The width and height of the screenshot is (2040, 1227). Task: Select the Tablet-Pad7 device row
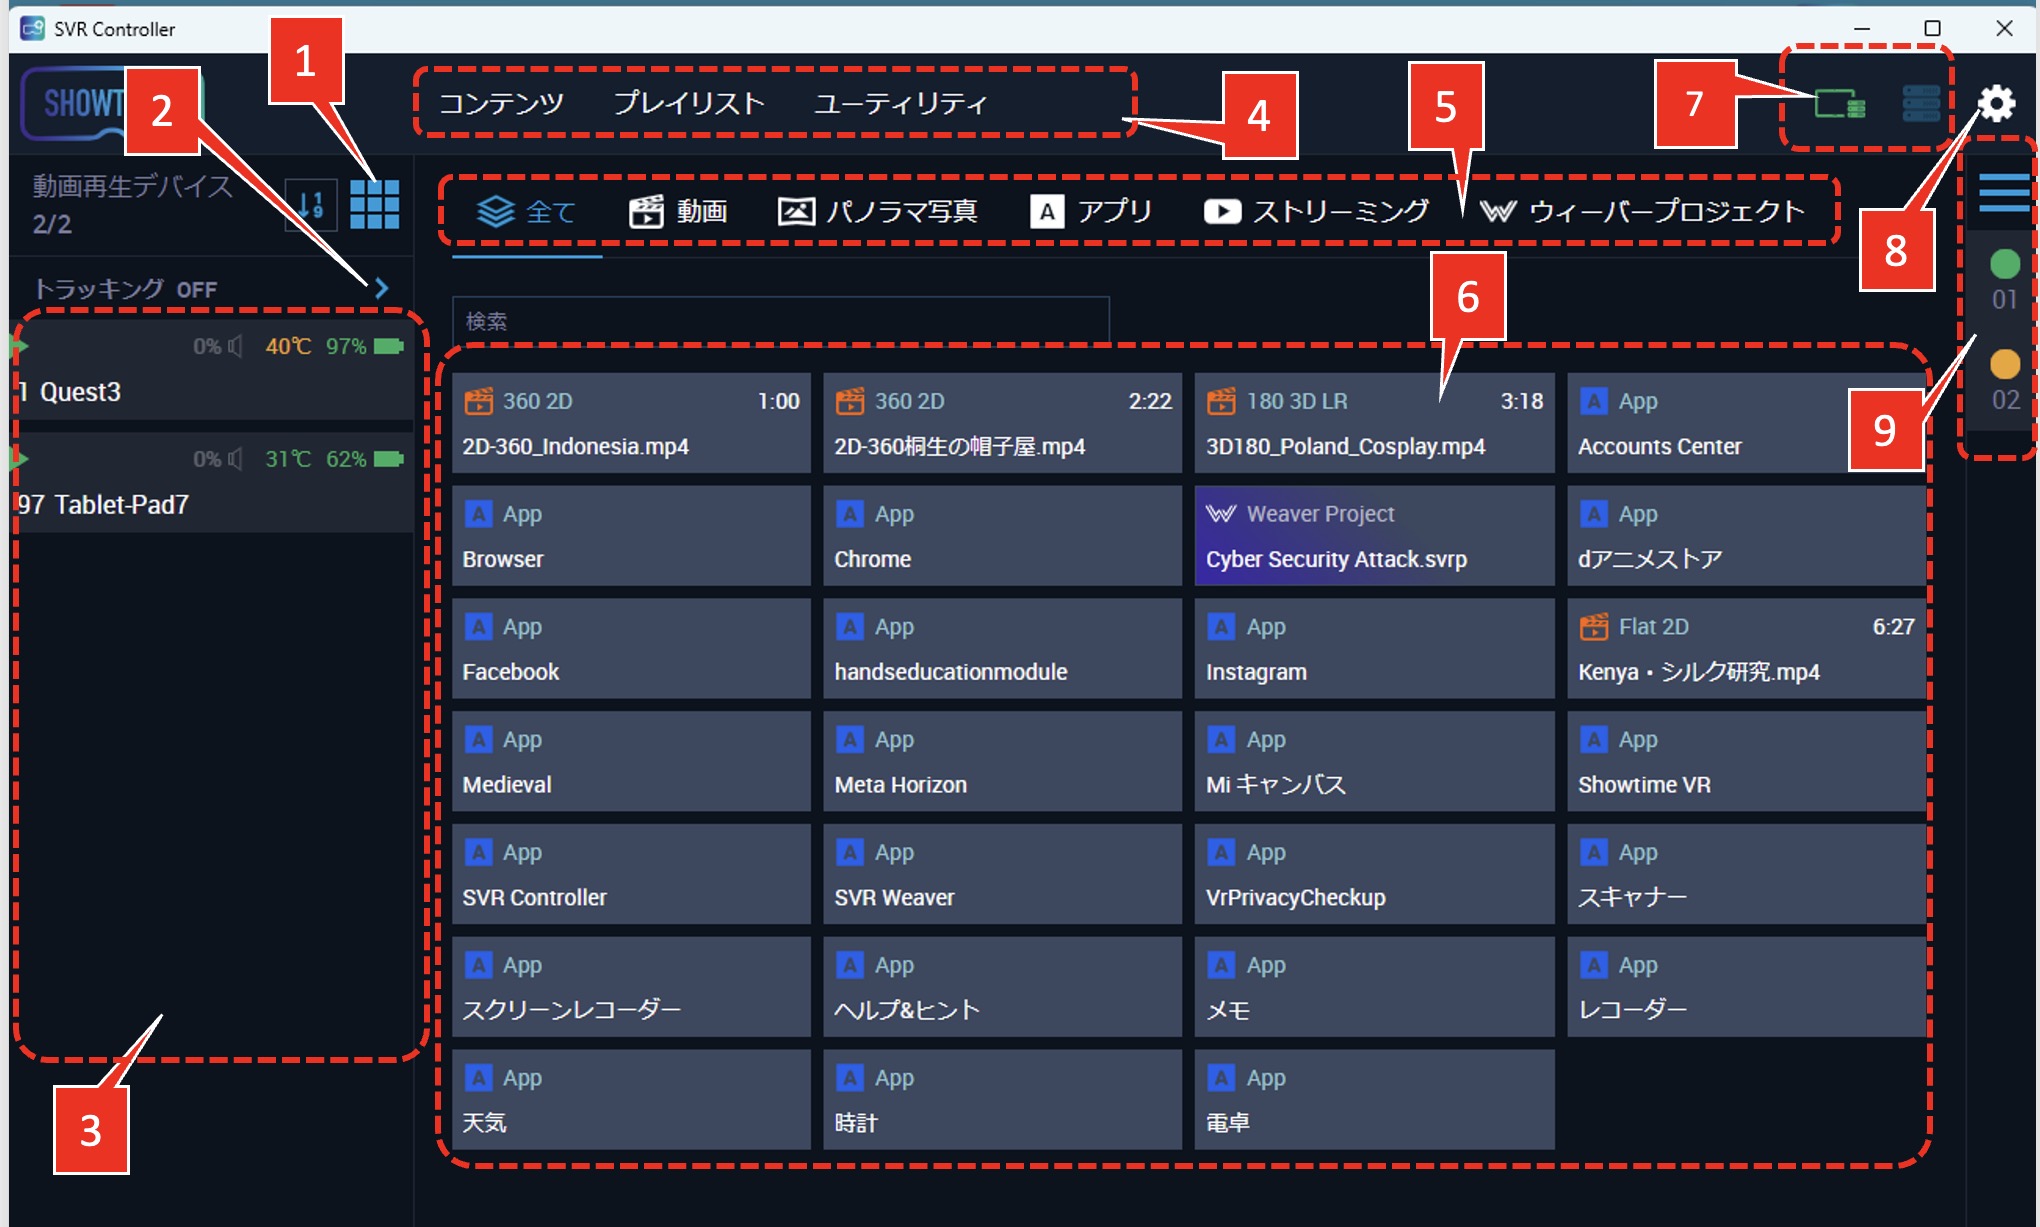click(x=213, y=483)
